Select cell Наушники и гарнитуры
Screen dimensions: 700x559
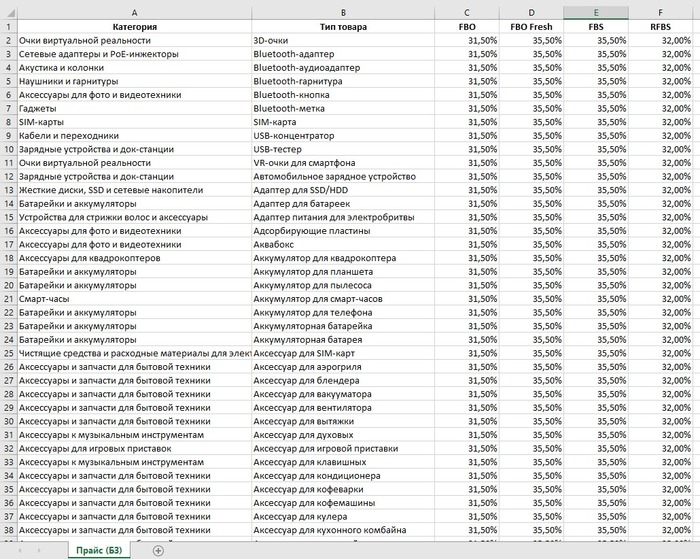pyautogui.click(x=134, y=81)
